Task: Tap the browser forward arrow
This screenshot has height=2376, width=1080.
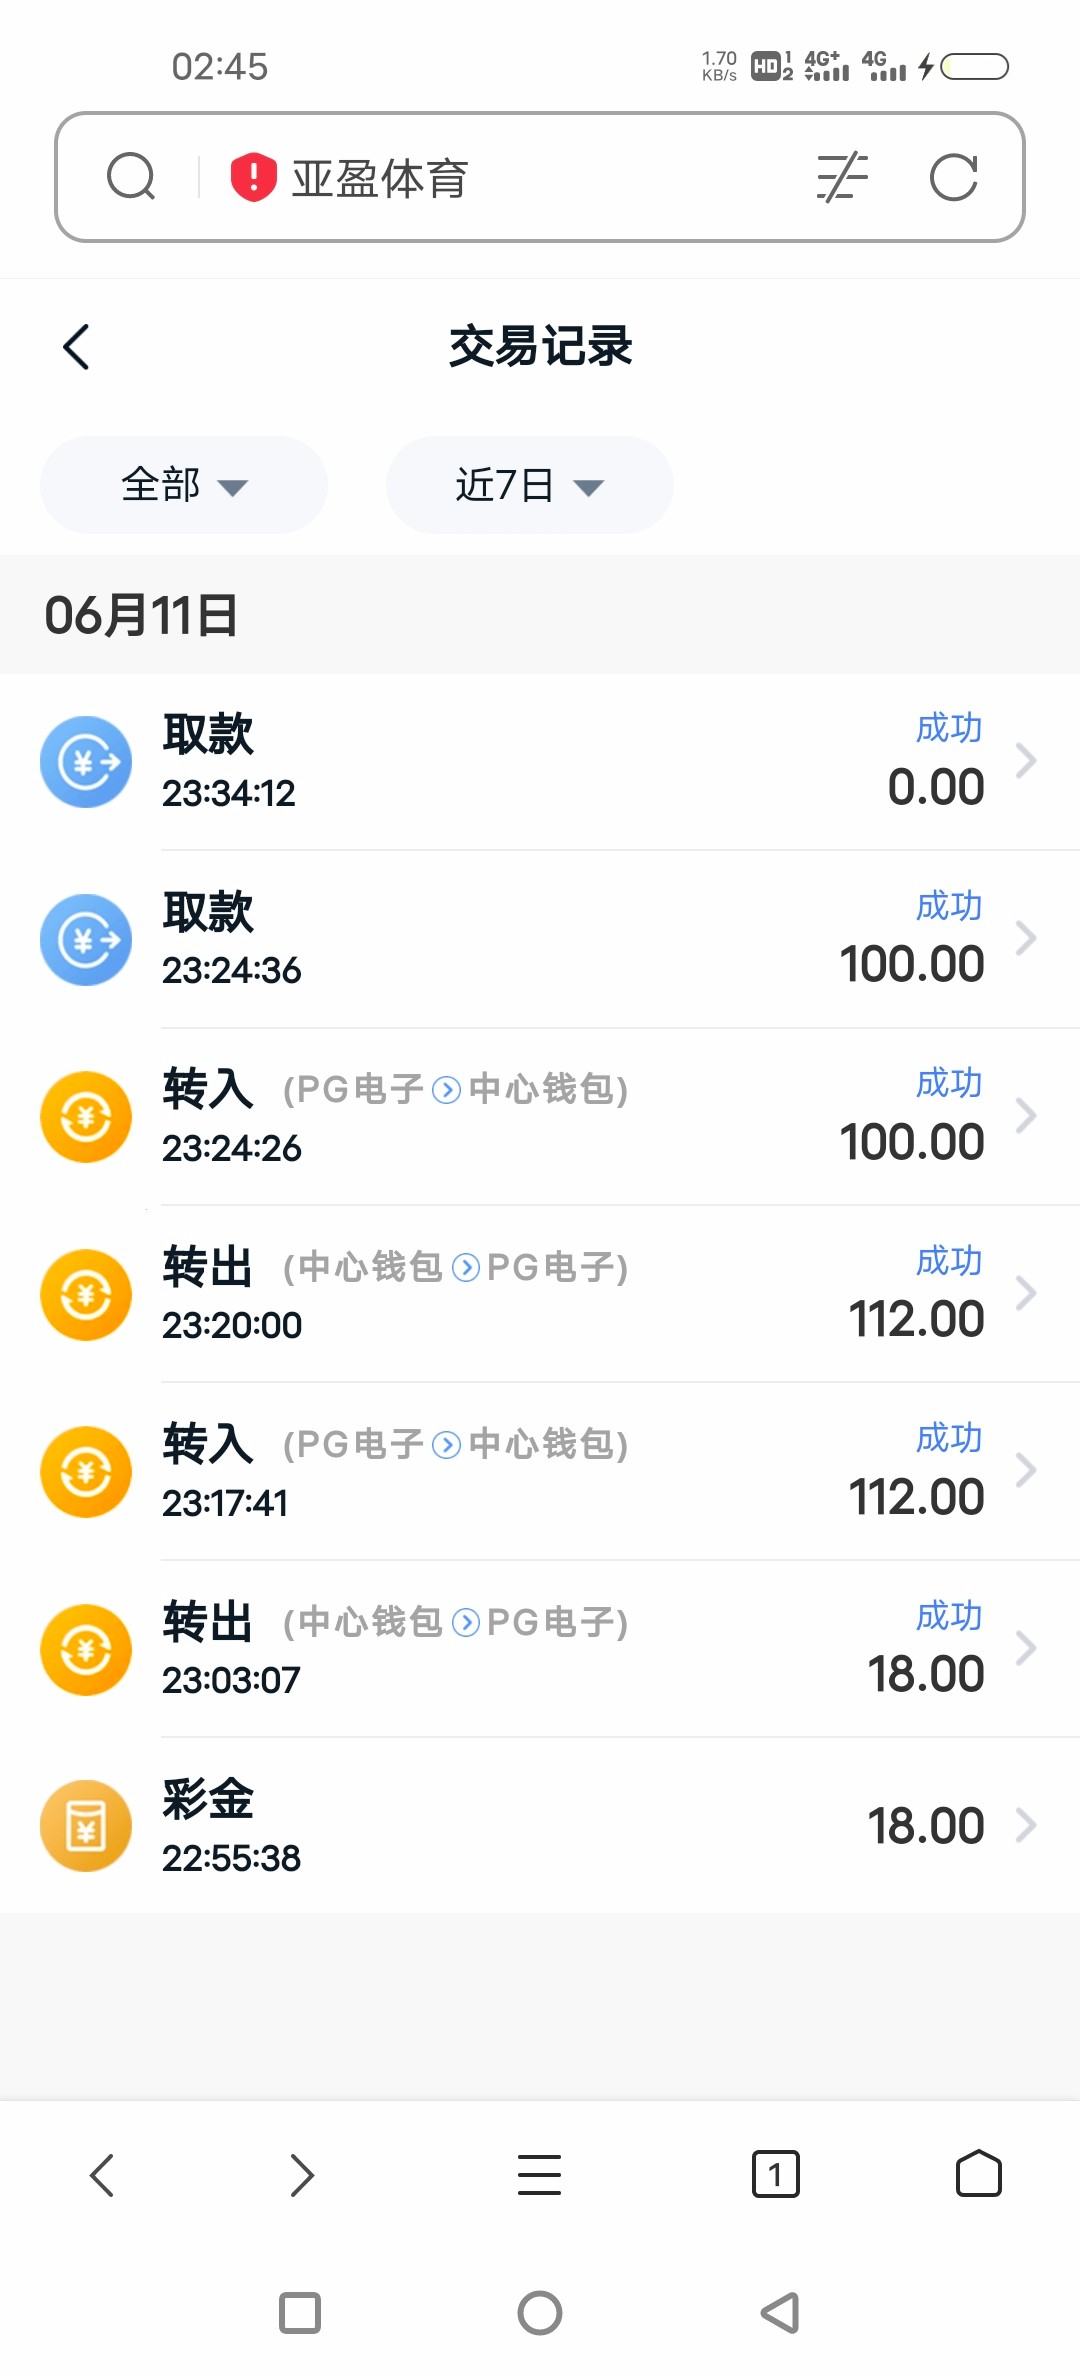Action: (x=302, y=2174)
